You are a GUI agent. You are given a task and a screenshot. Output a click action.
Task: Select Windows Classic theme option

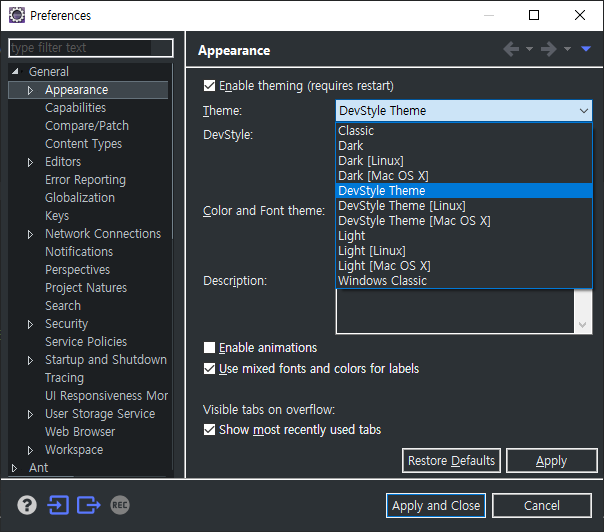[x=464, y=280]
